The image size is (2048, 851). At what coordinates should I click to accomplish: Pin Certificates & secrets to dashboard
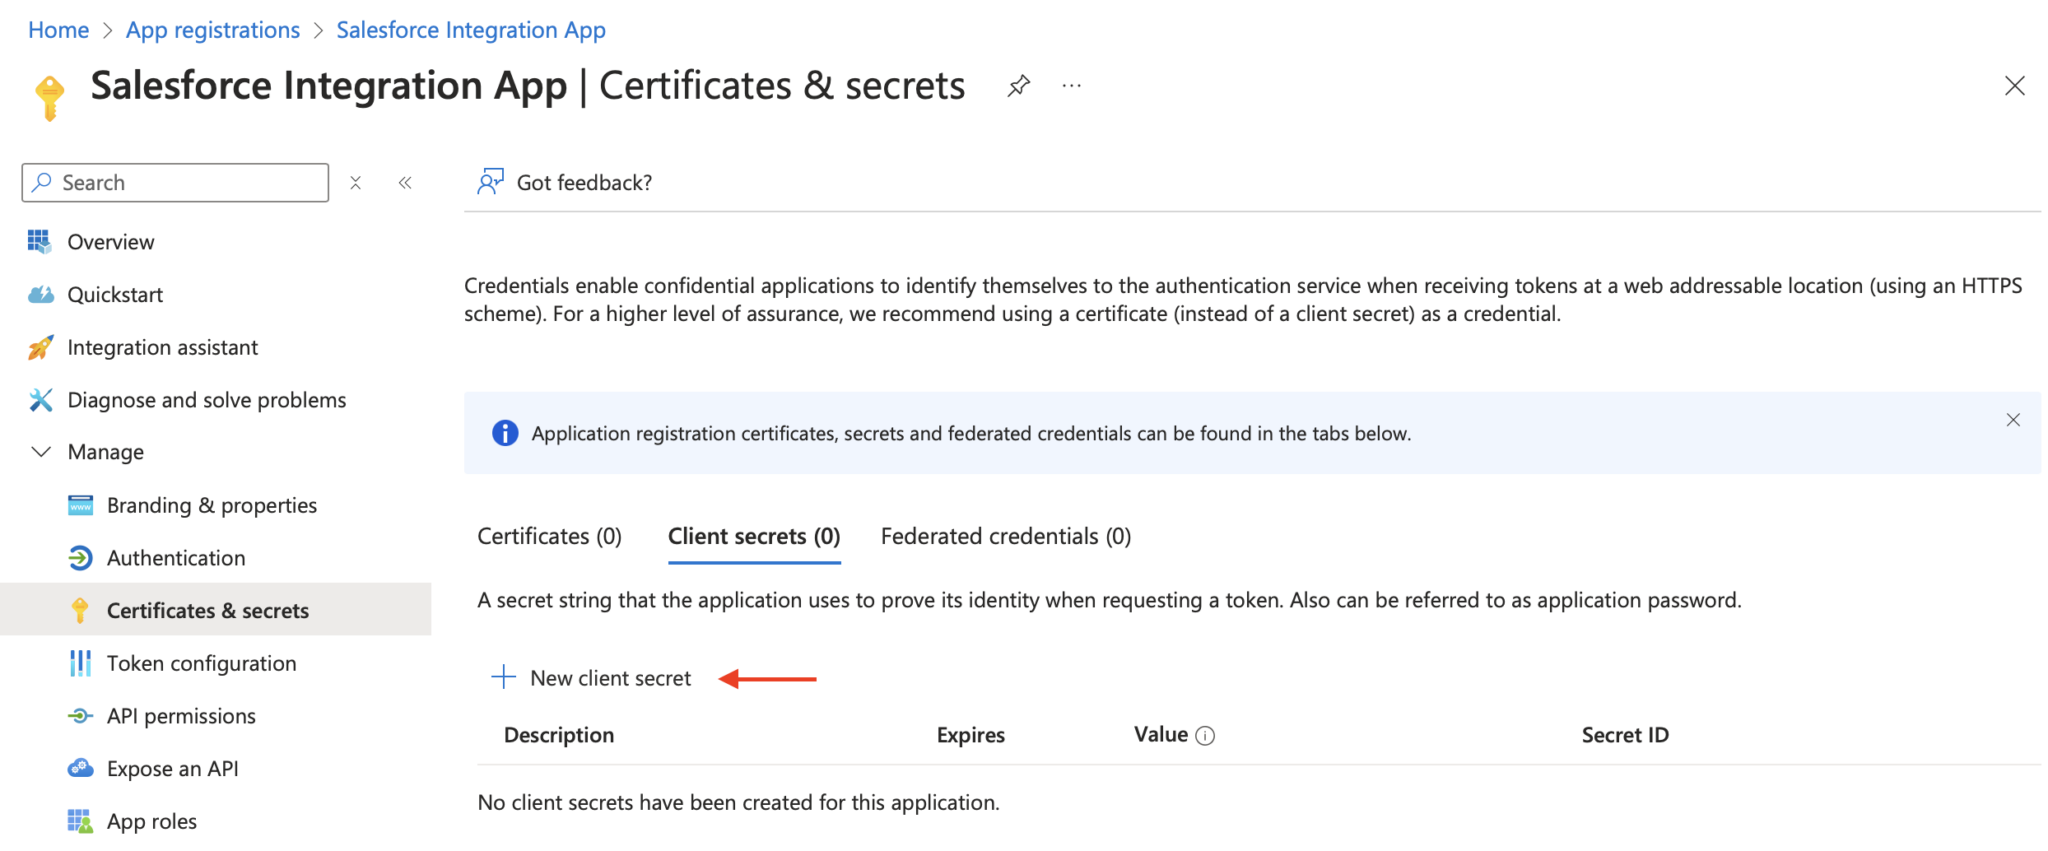1017,86
